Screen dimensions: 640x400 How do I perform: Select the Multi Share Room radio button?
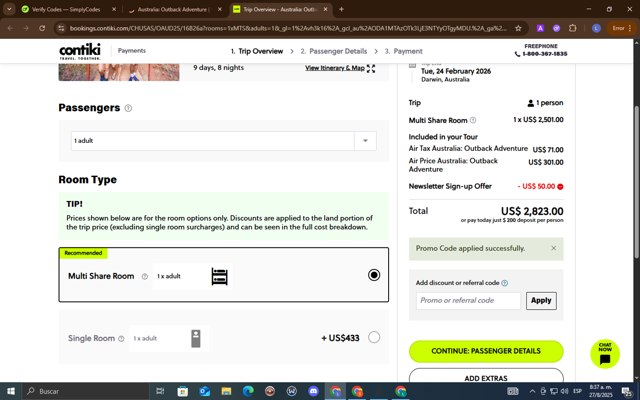pos(374,275)
